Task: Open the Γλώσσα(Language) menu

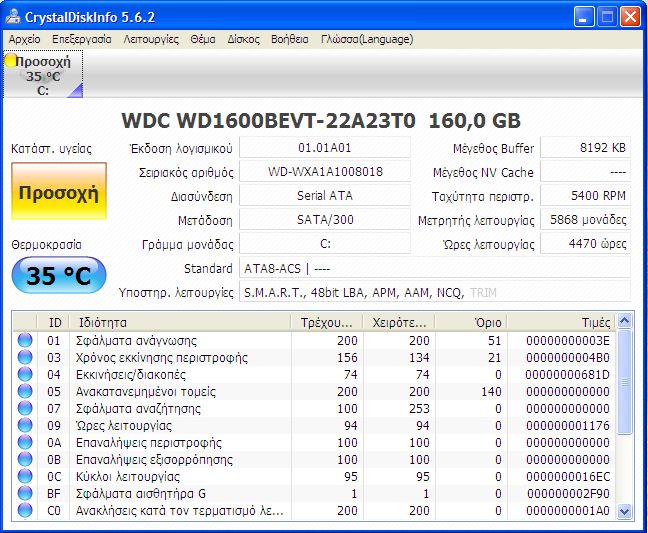Action: (x=367, y=40)
